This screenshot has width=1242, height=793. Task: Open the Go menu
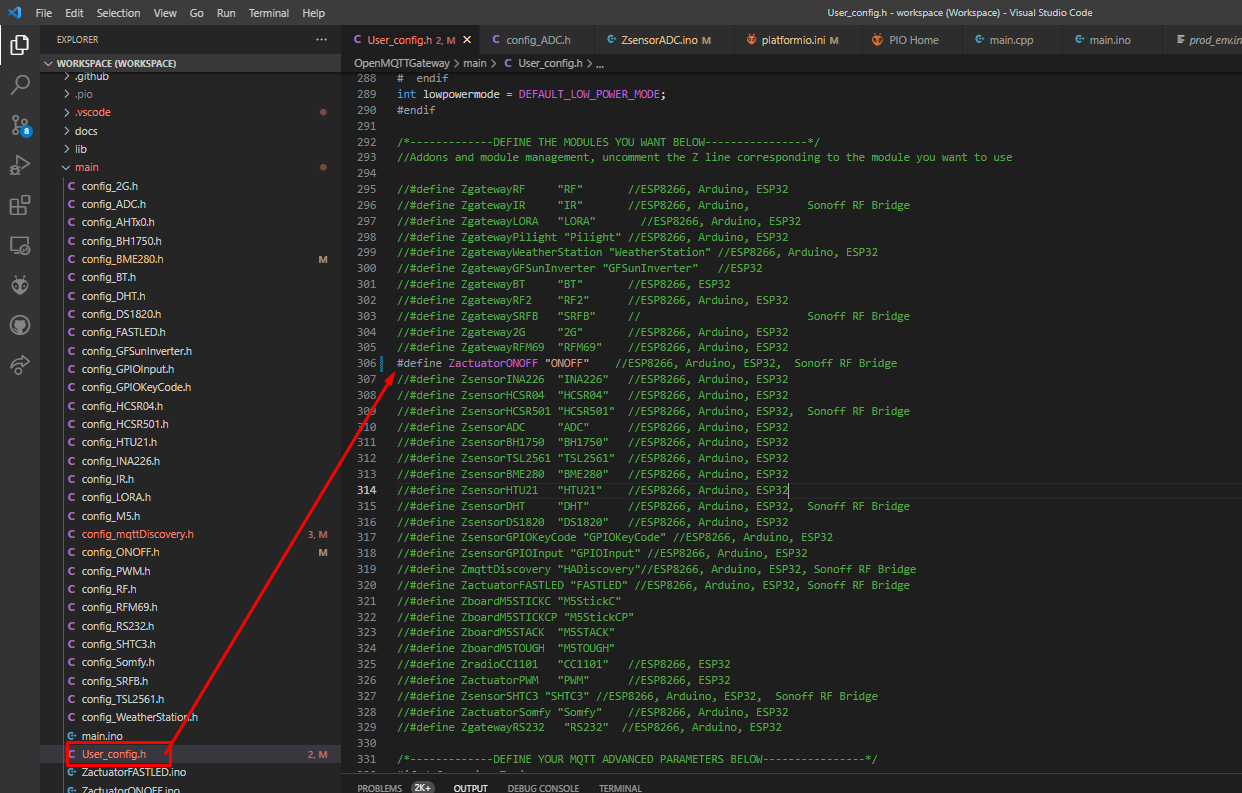tap(197, 13)
